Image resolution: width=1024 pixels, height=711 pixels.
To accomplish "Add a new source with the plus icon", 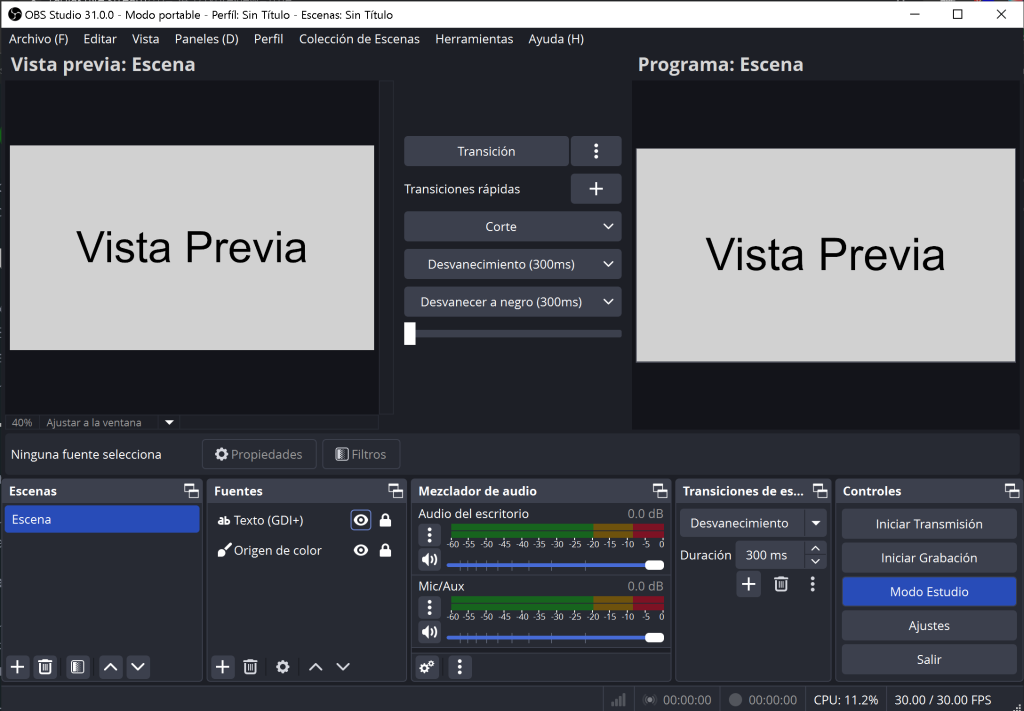I will [x=222, y=667].
